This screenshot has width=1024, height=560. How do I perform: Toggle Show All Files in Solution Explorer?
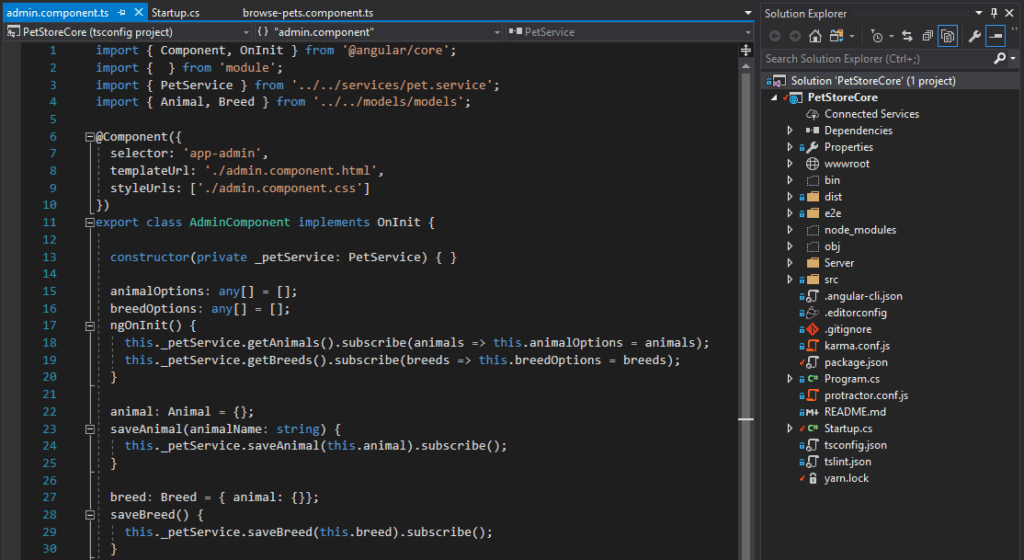tap(946, 36)
